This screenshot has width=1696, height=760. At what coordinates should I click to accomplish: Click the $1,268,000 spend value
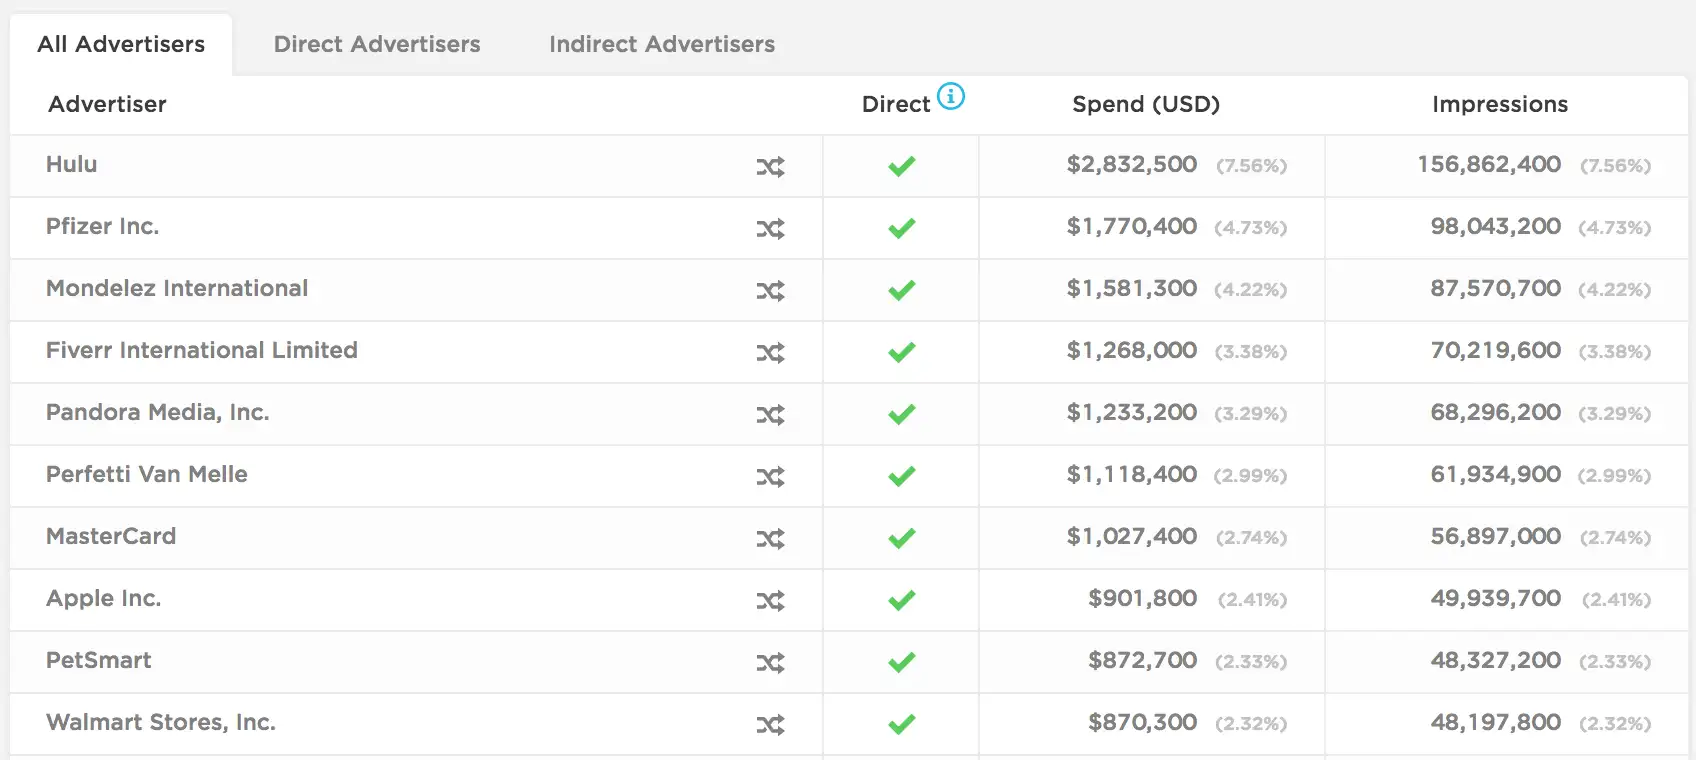(1132, 350)
